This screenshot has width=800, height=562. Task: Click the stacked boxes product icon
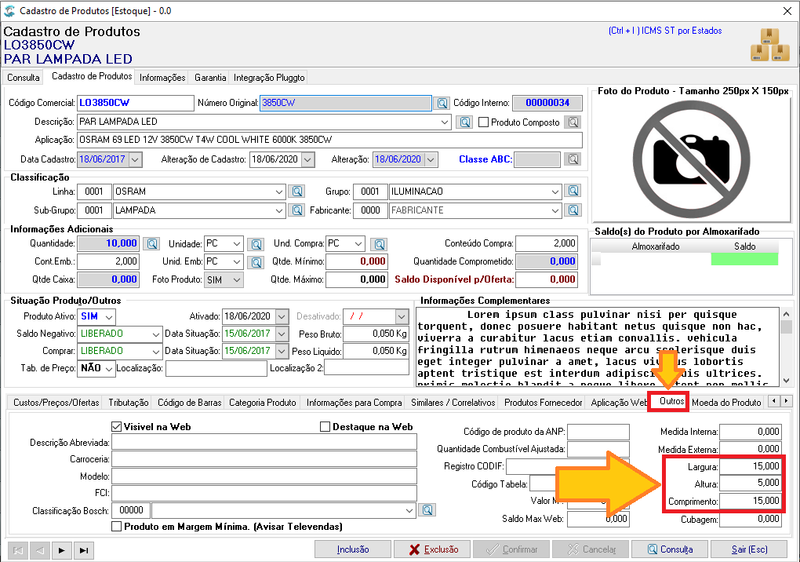[x=770, y=45]
